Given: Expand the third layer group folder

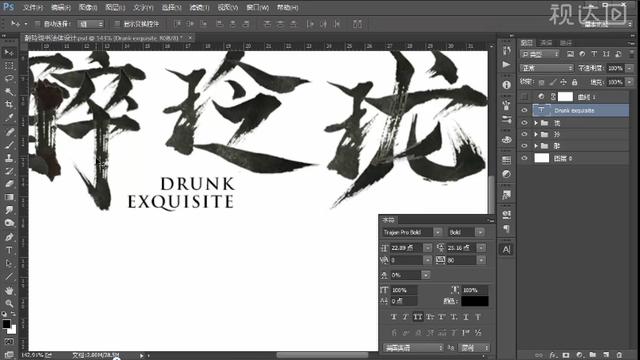Looking at the screenshot, I should coord(536,146).
